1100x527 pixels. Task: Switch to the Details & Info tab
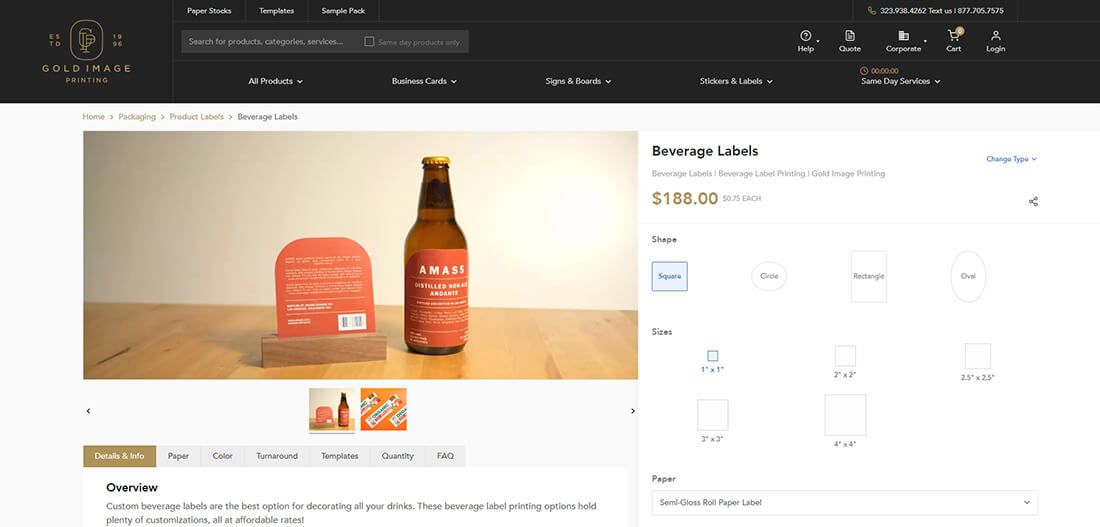(x=120, y=456)
